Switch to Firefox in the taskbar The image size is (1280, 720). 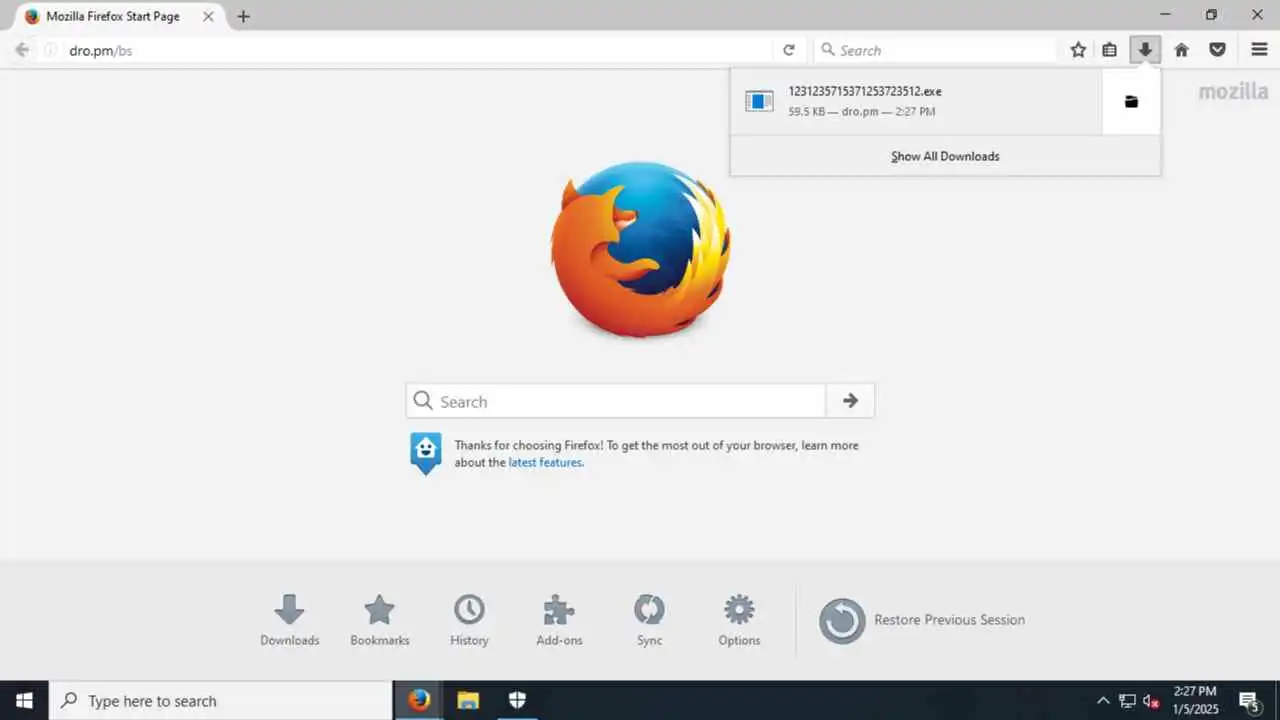tap(419, 701)
